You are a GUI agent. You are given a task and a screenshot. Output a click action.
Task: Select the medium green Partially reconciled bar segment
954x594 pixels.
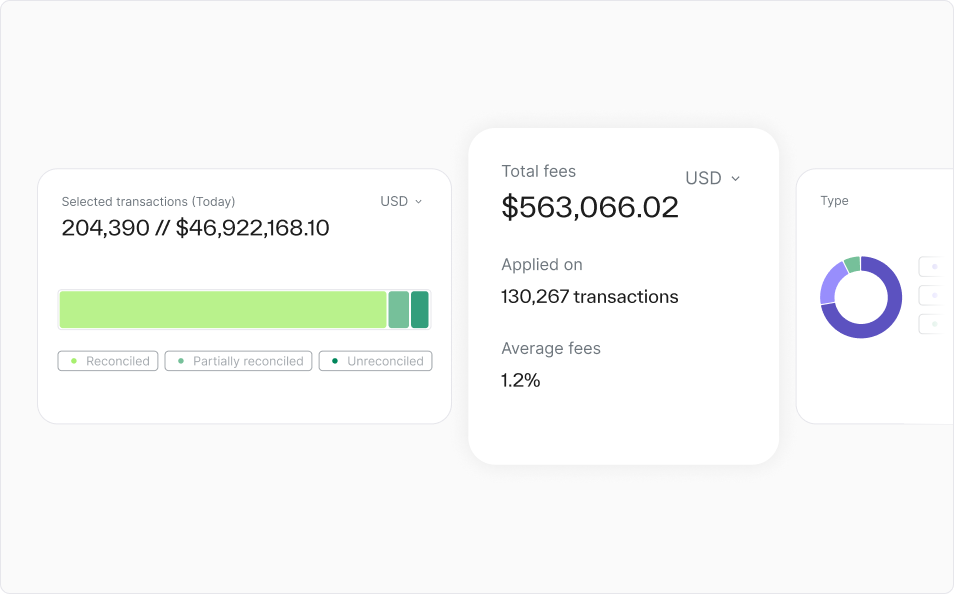point(398,310)
